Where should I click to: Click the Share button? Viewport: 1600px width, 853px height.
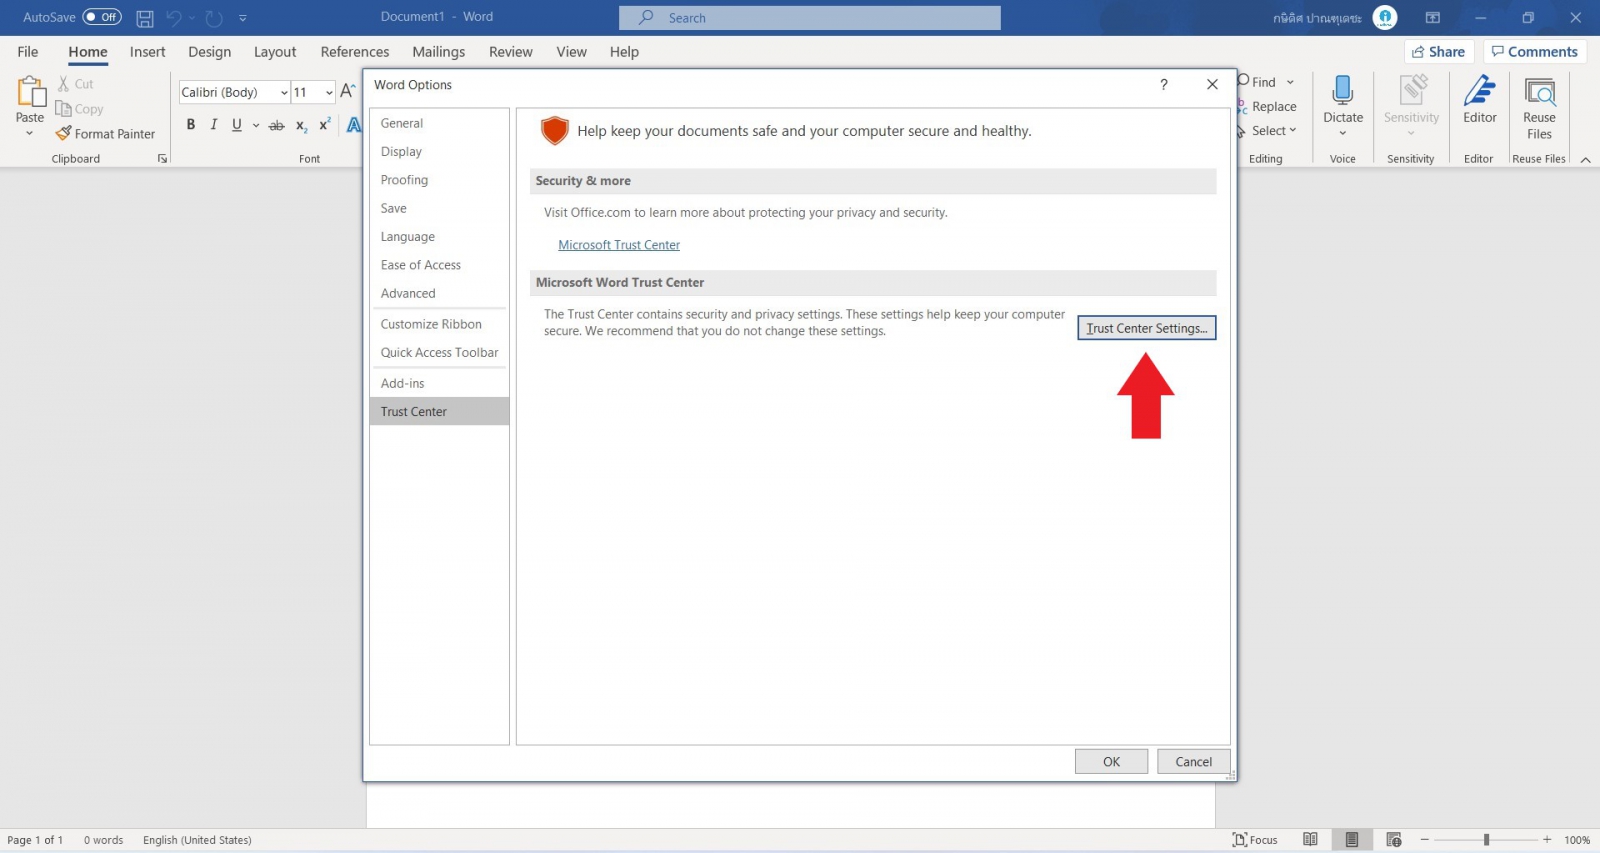[1439, 52]
